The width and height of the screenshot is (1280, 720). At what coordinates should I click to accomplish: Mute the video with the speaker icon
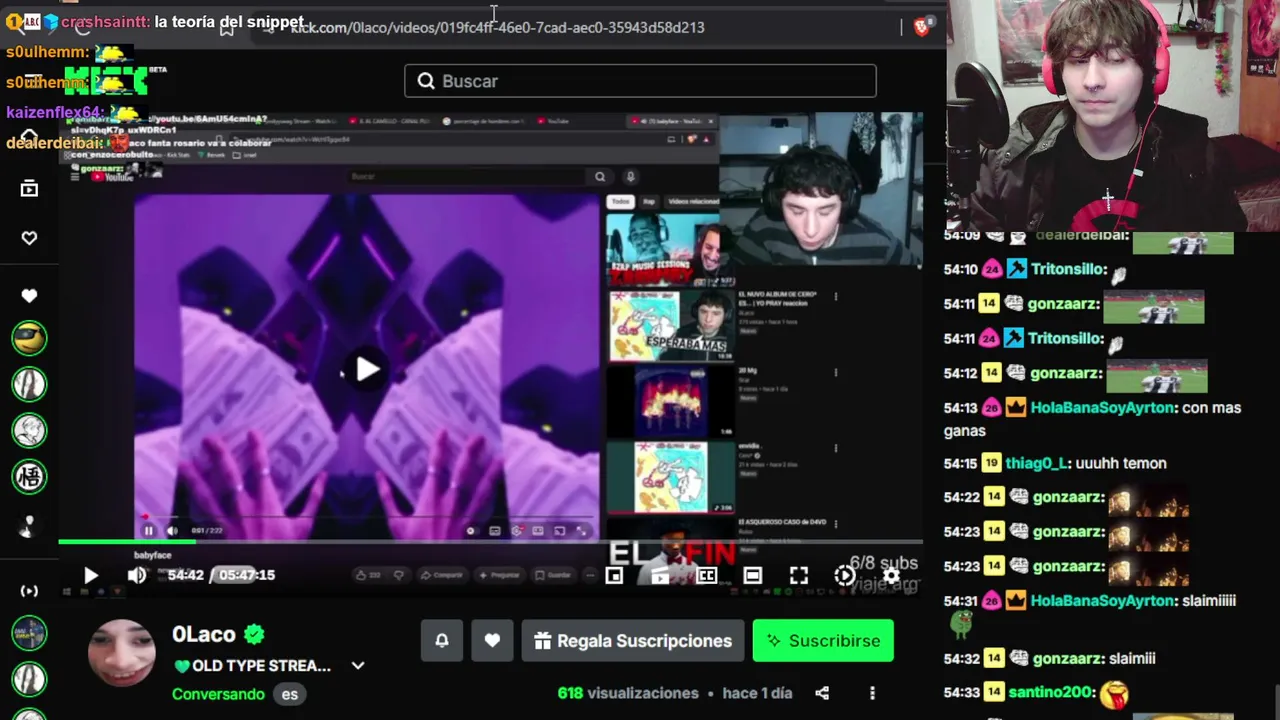tap(137, 575)
